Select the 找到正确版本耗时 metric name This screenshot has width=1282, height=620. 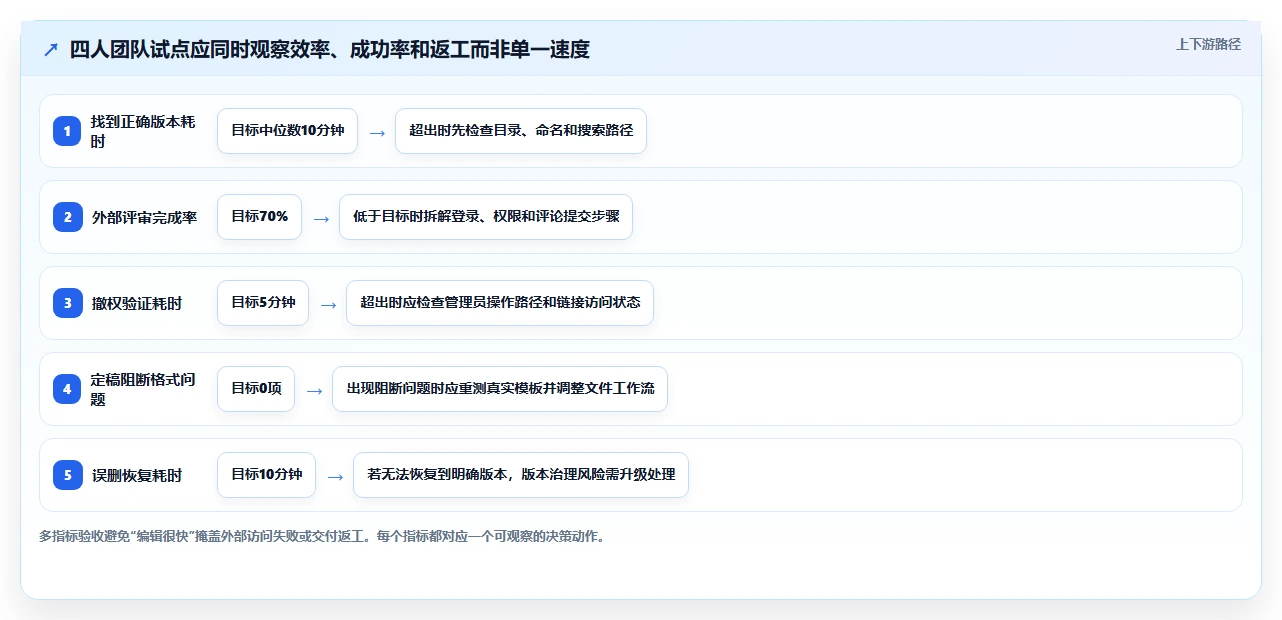pyautogui.click(x=143, y=131)
